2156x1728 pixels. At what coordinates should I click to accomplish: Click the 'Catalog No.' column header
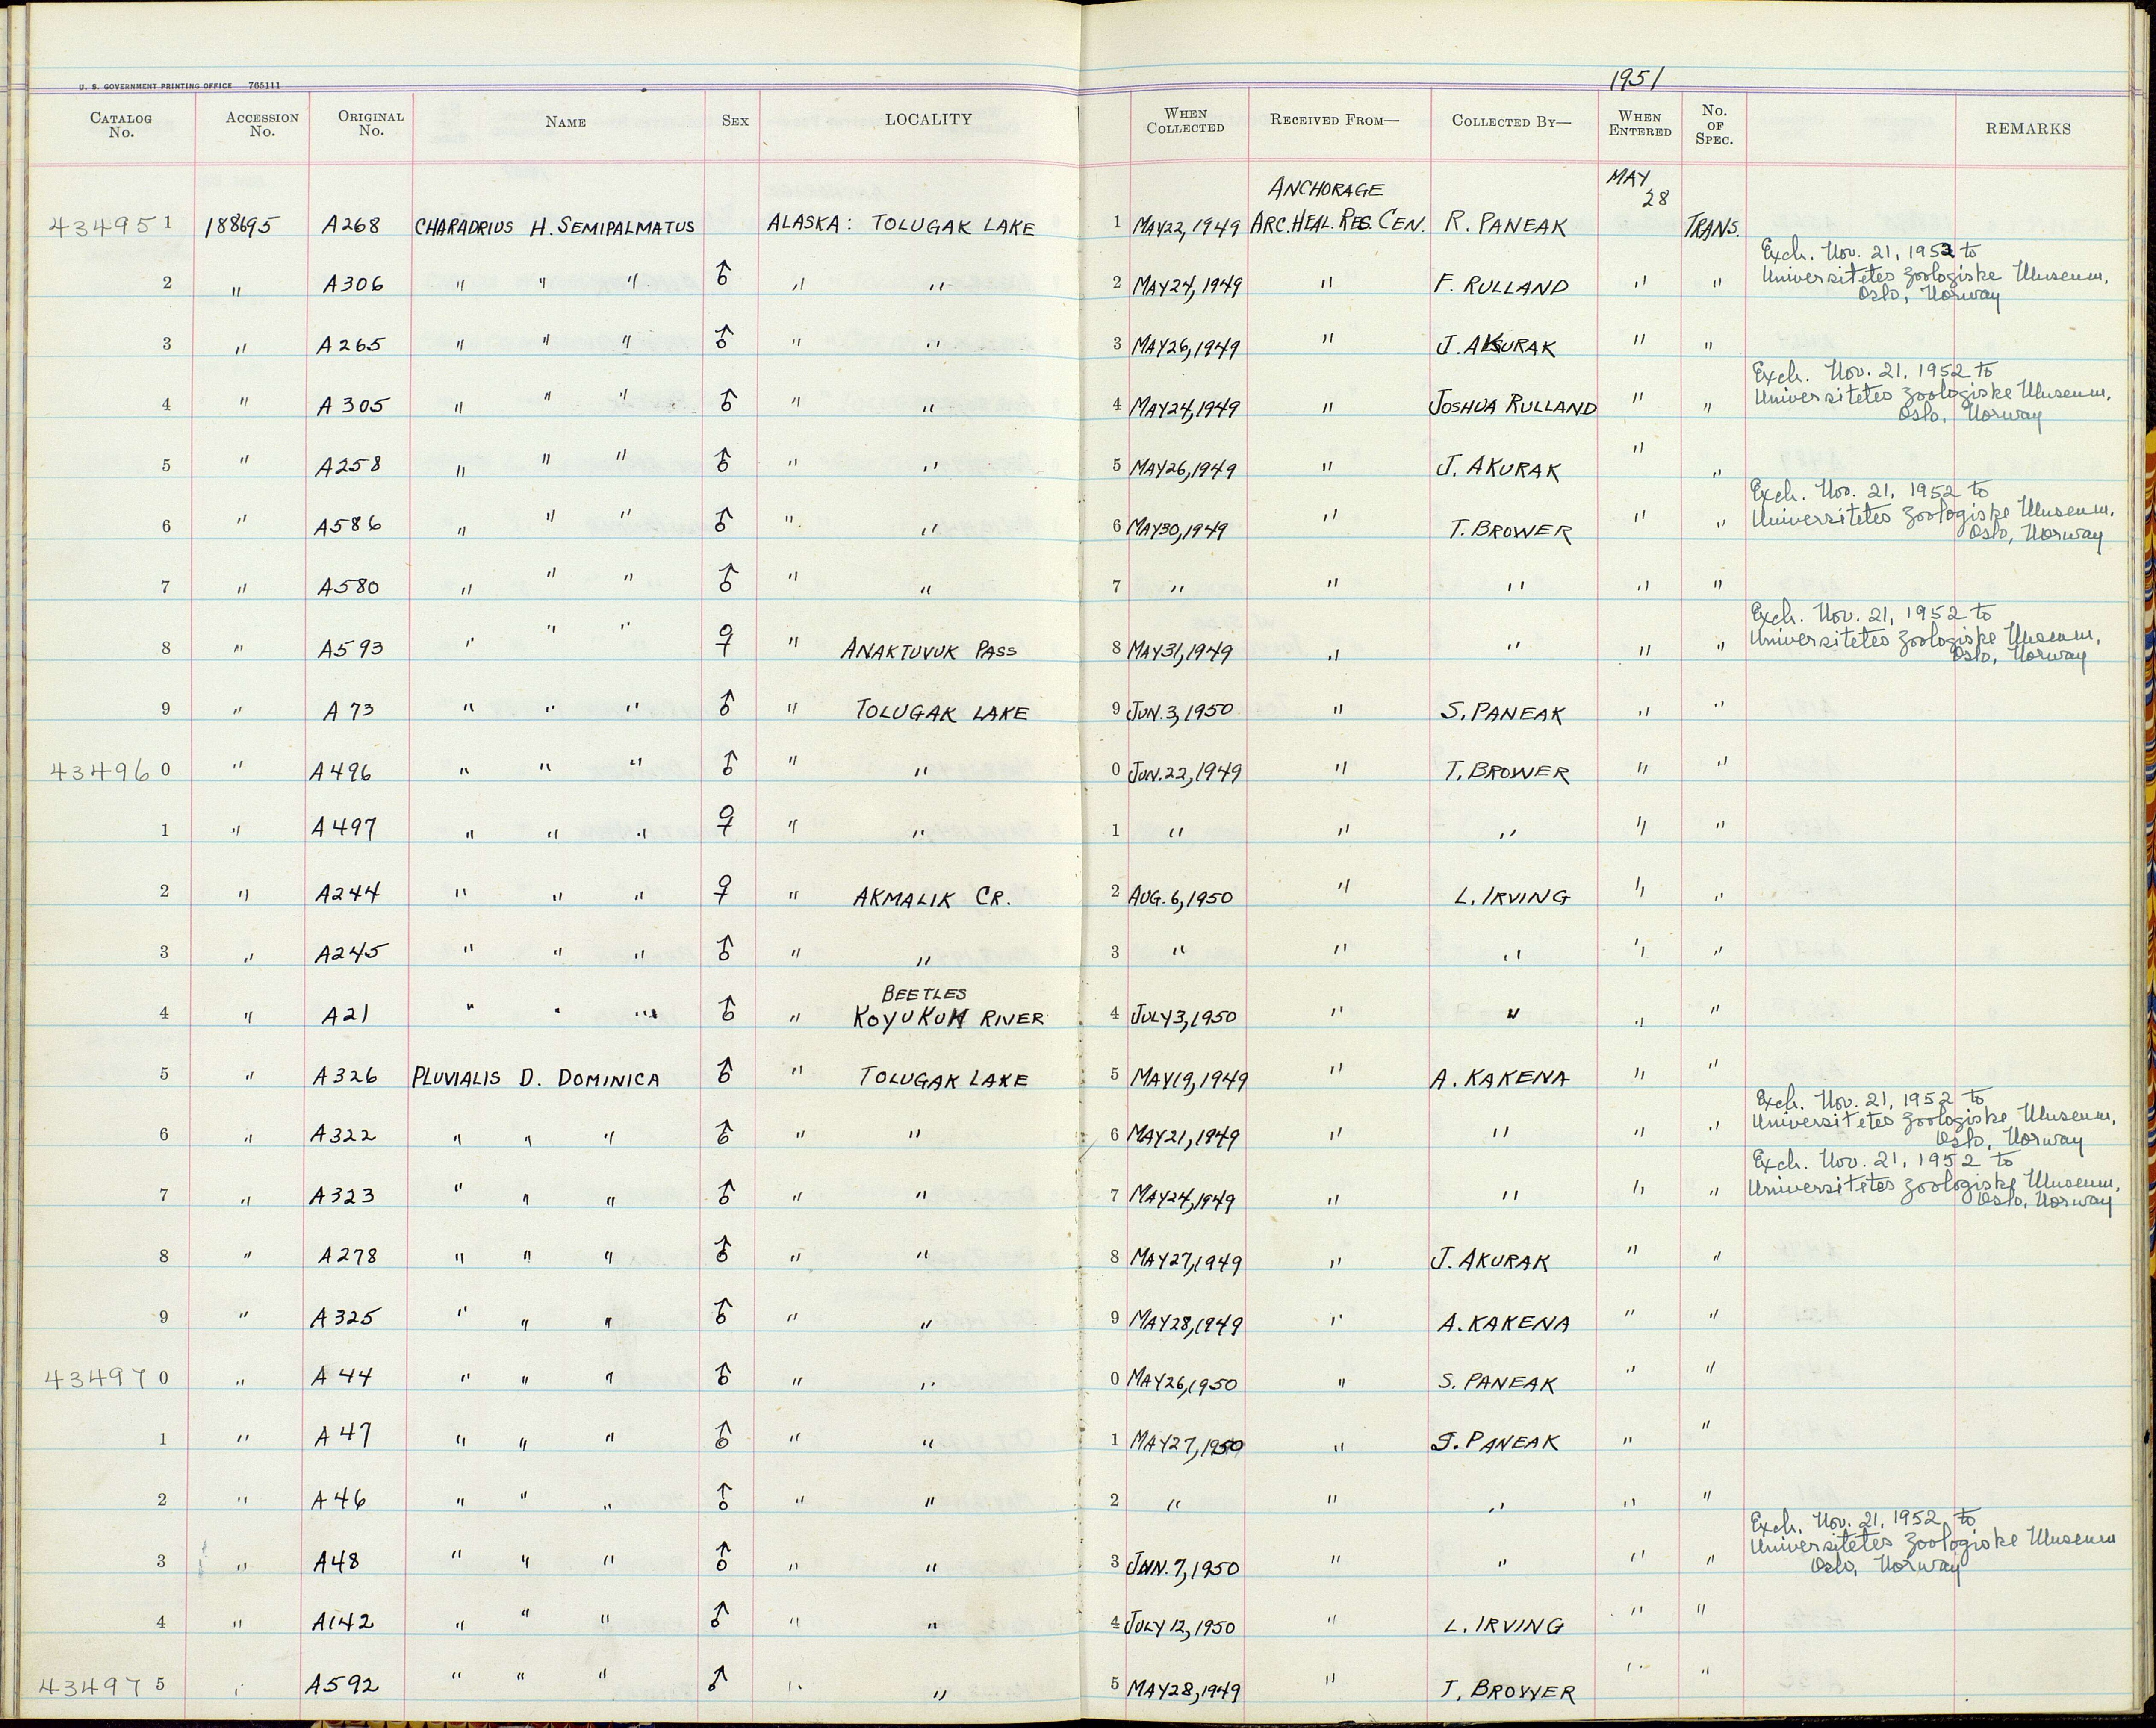pos(121,124)
